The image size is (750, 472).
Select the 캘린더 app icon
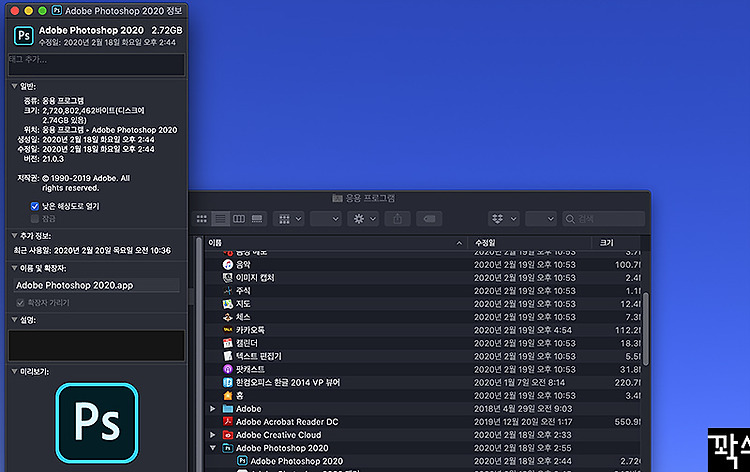(228, 343)
